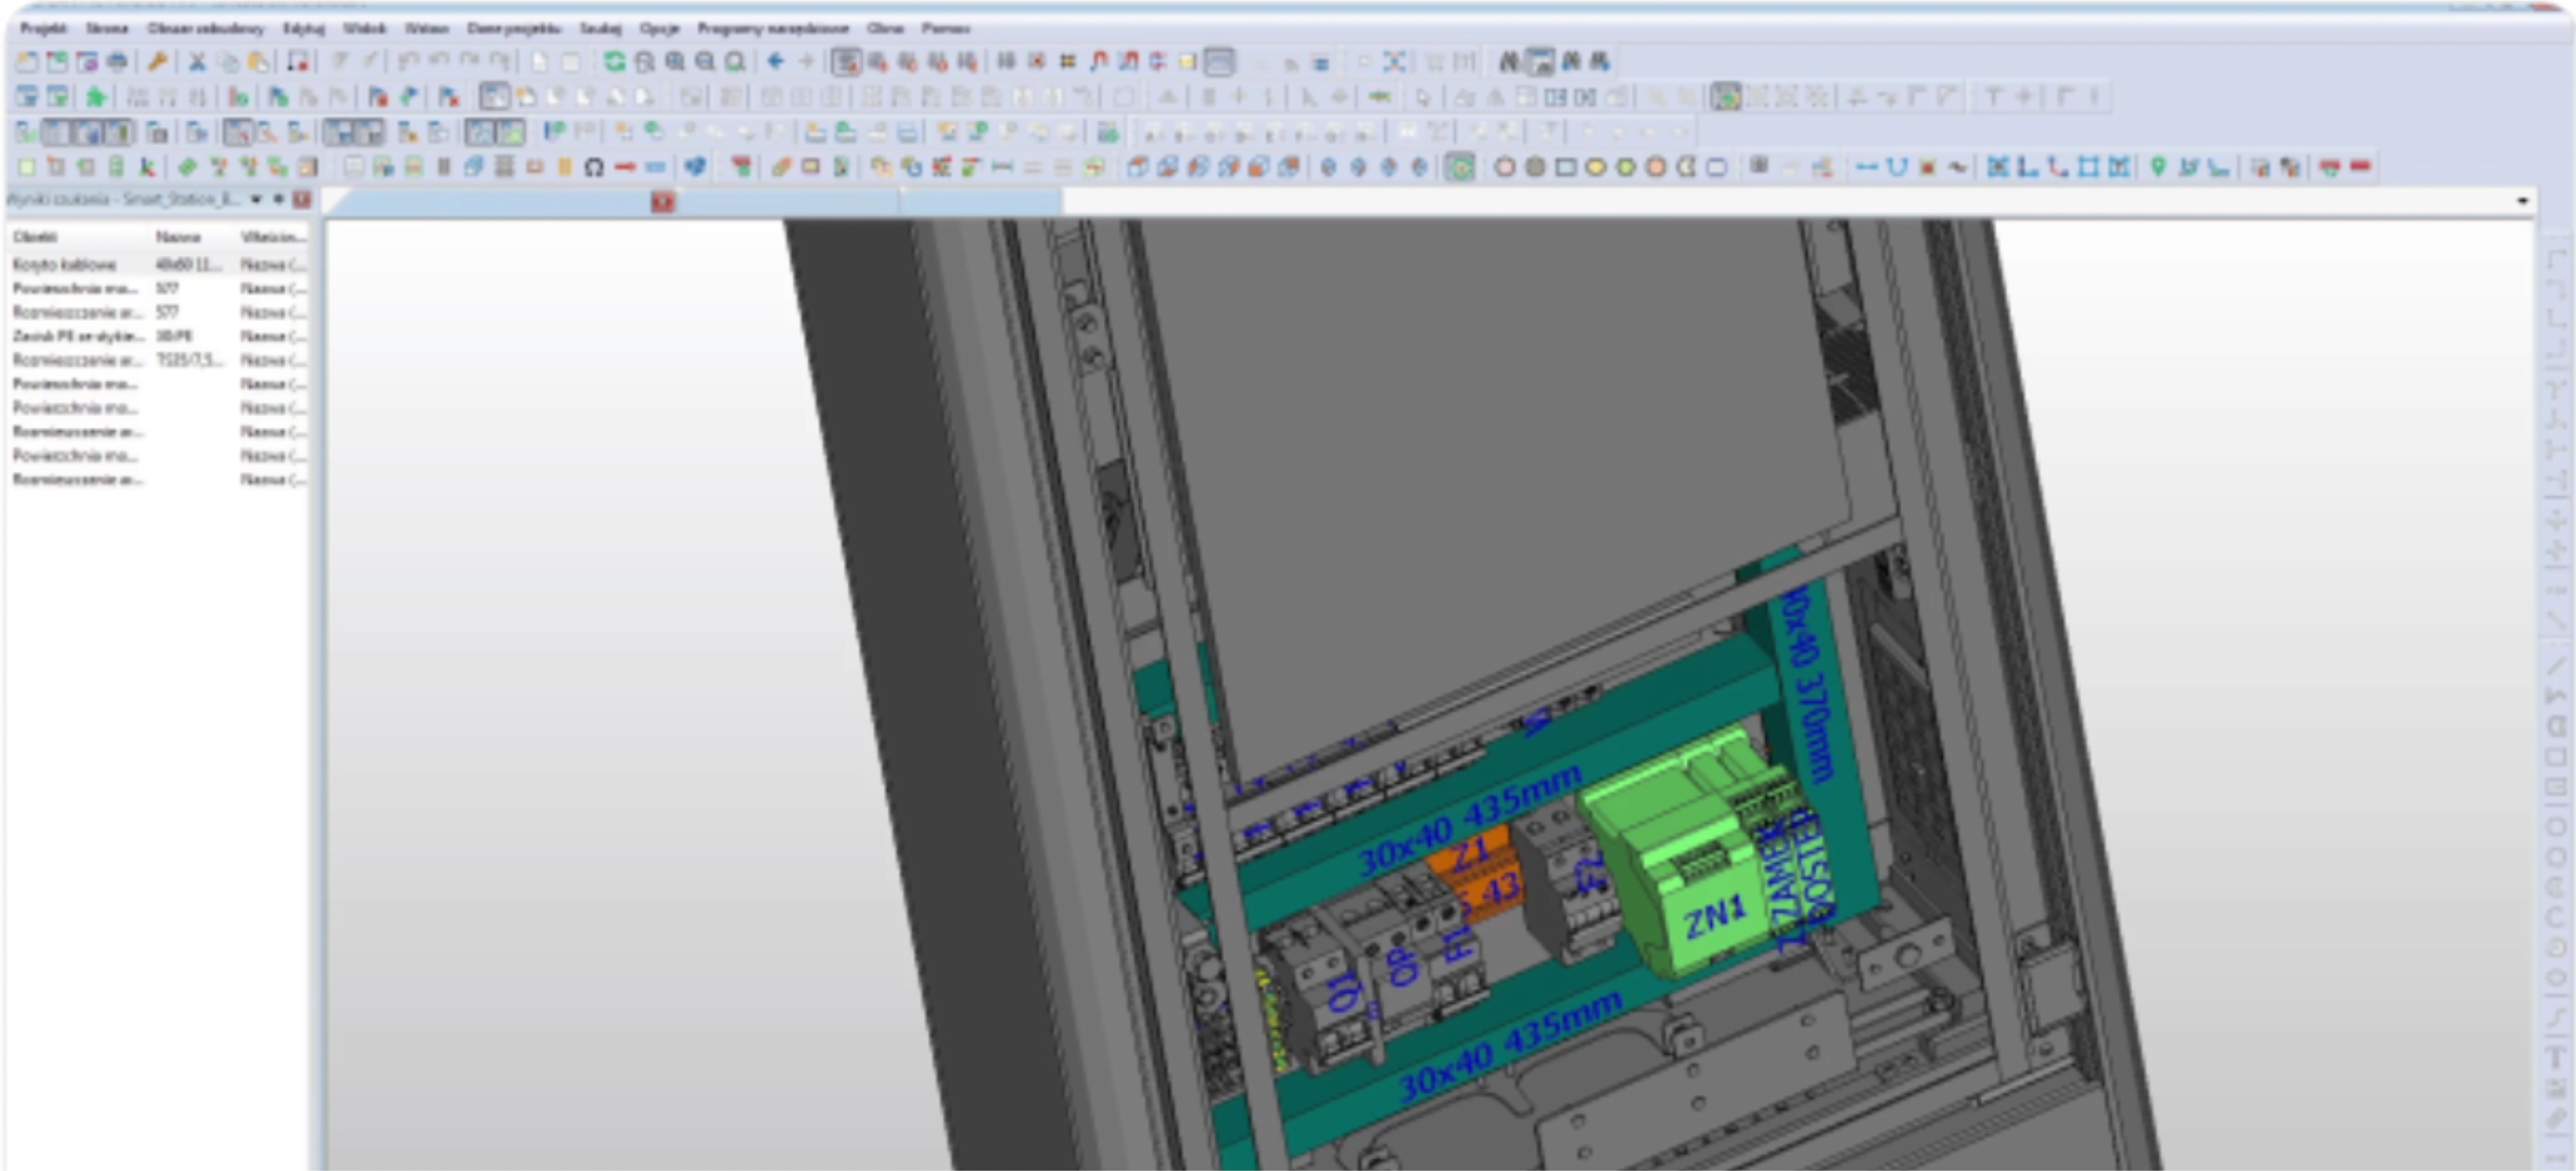This screenshot has height=1171, width=2576.
Task: Click the print icon in toolbar
Action: point(117,62)
